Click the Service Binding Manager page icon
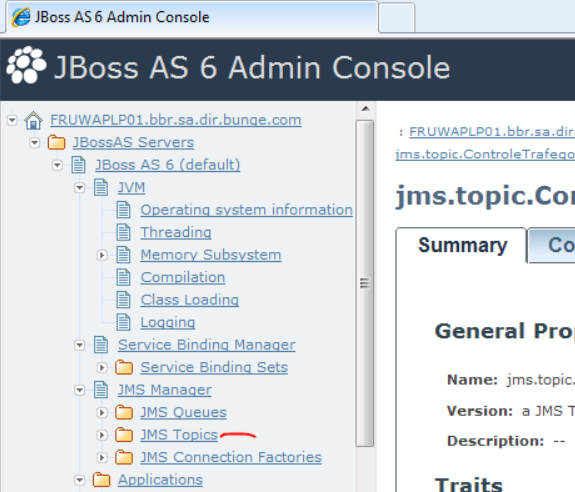 pyautogui.click(x=101, y=345)
